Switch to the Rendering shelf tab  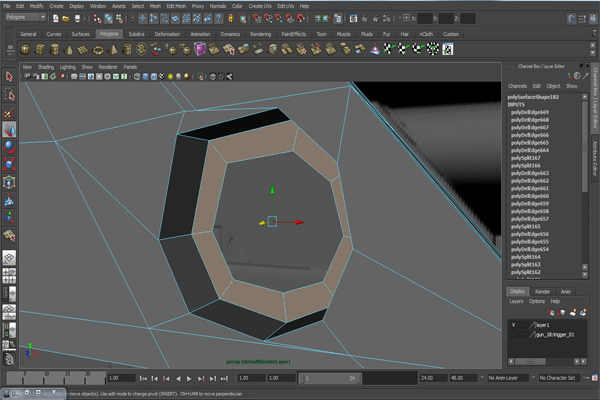coord(260,34)
